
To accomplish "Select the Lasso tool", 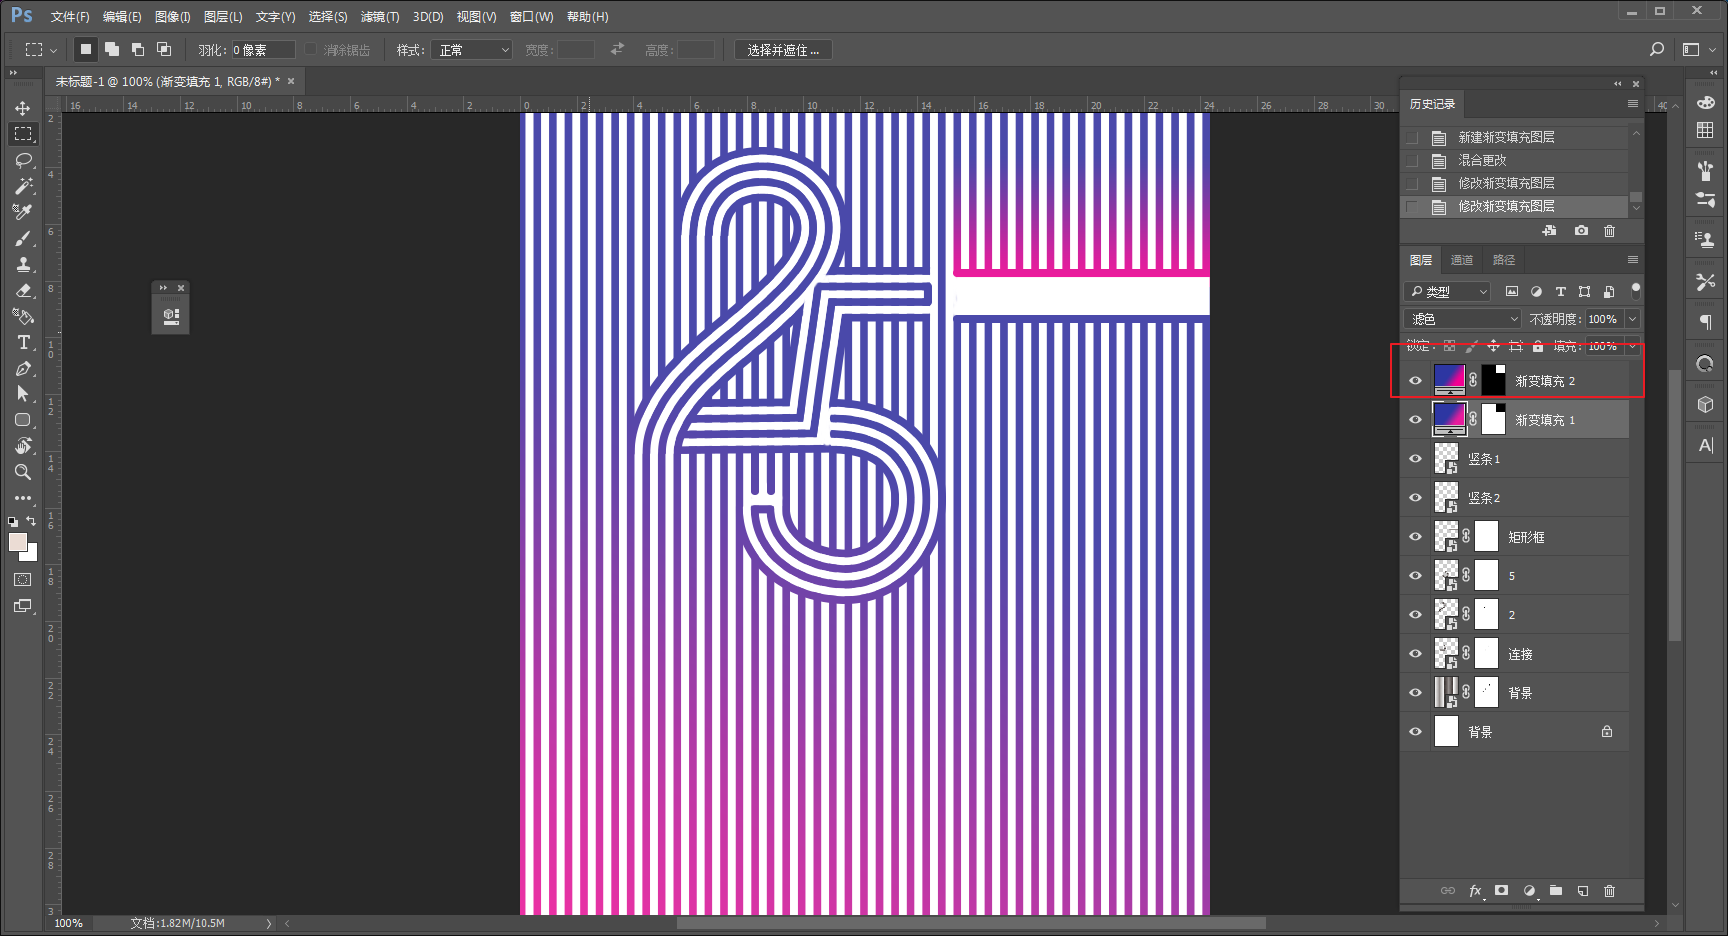I will 23,160.
